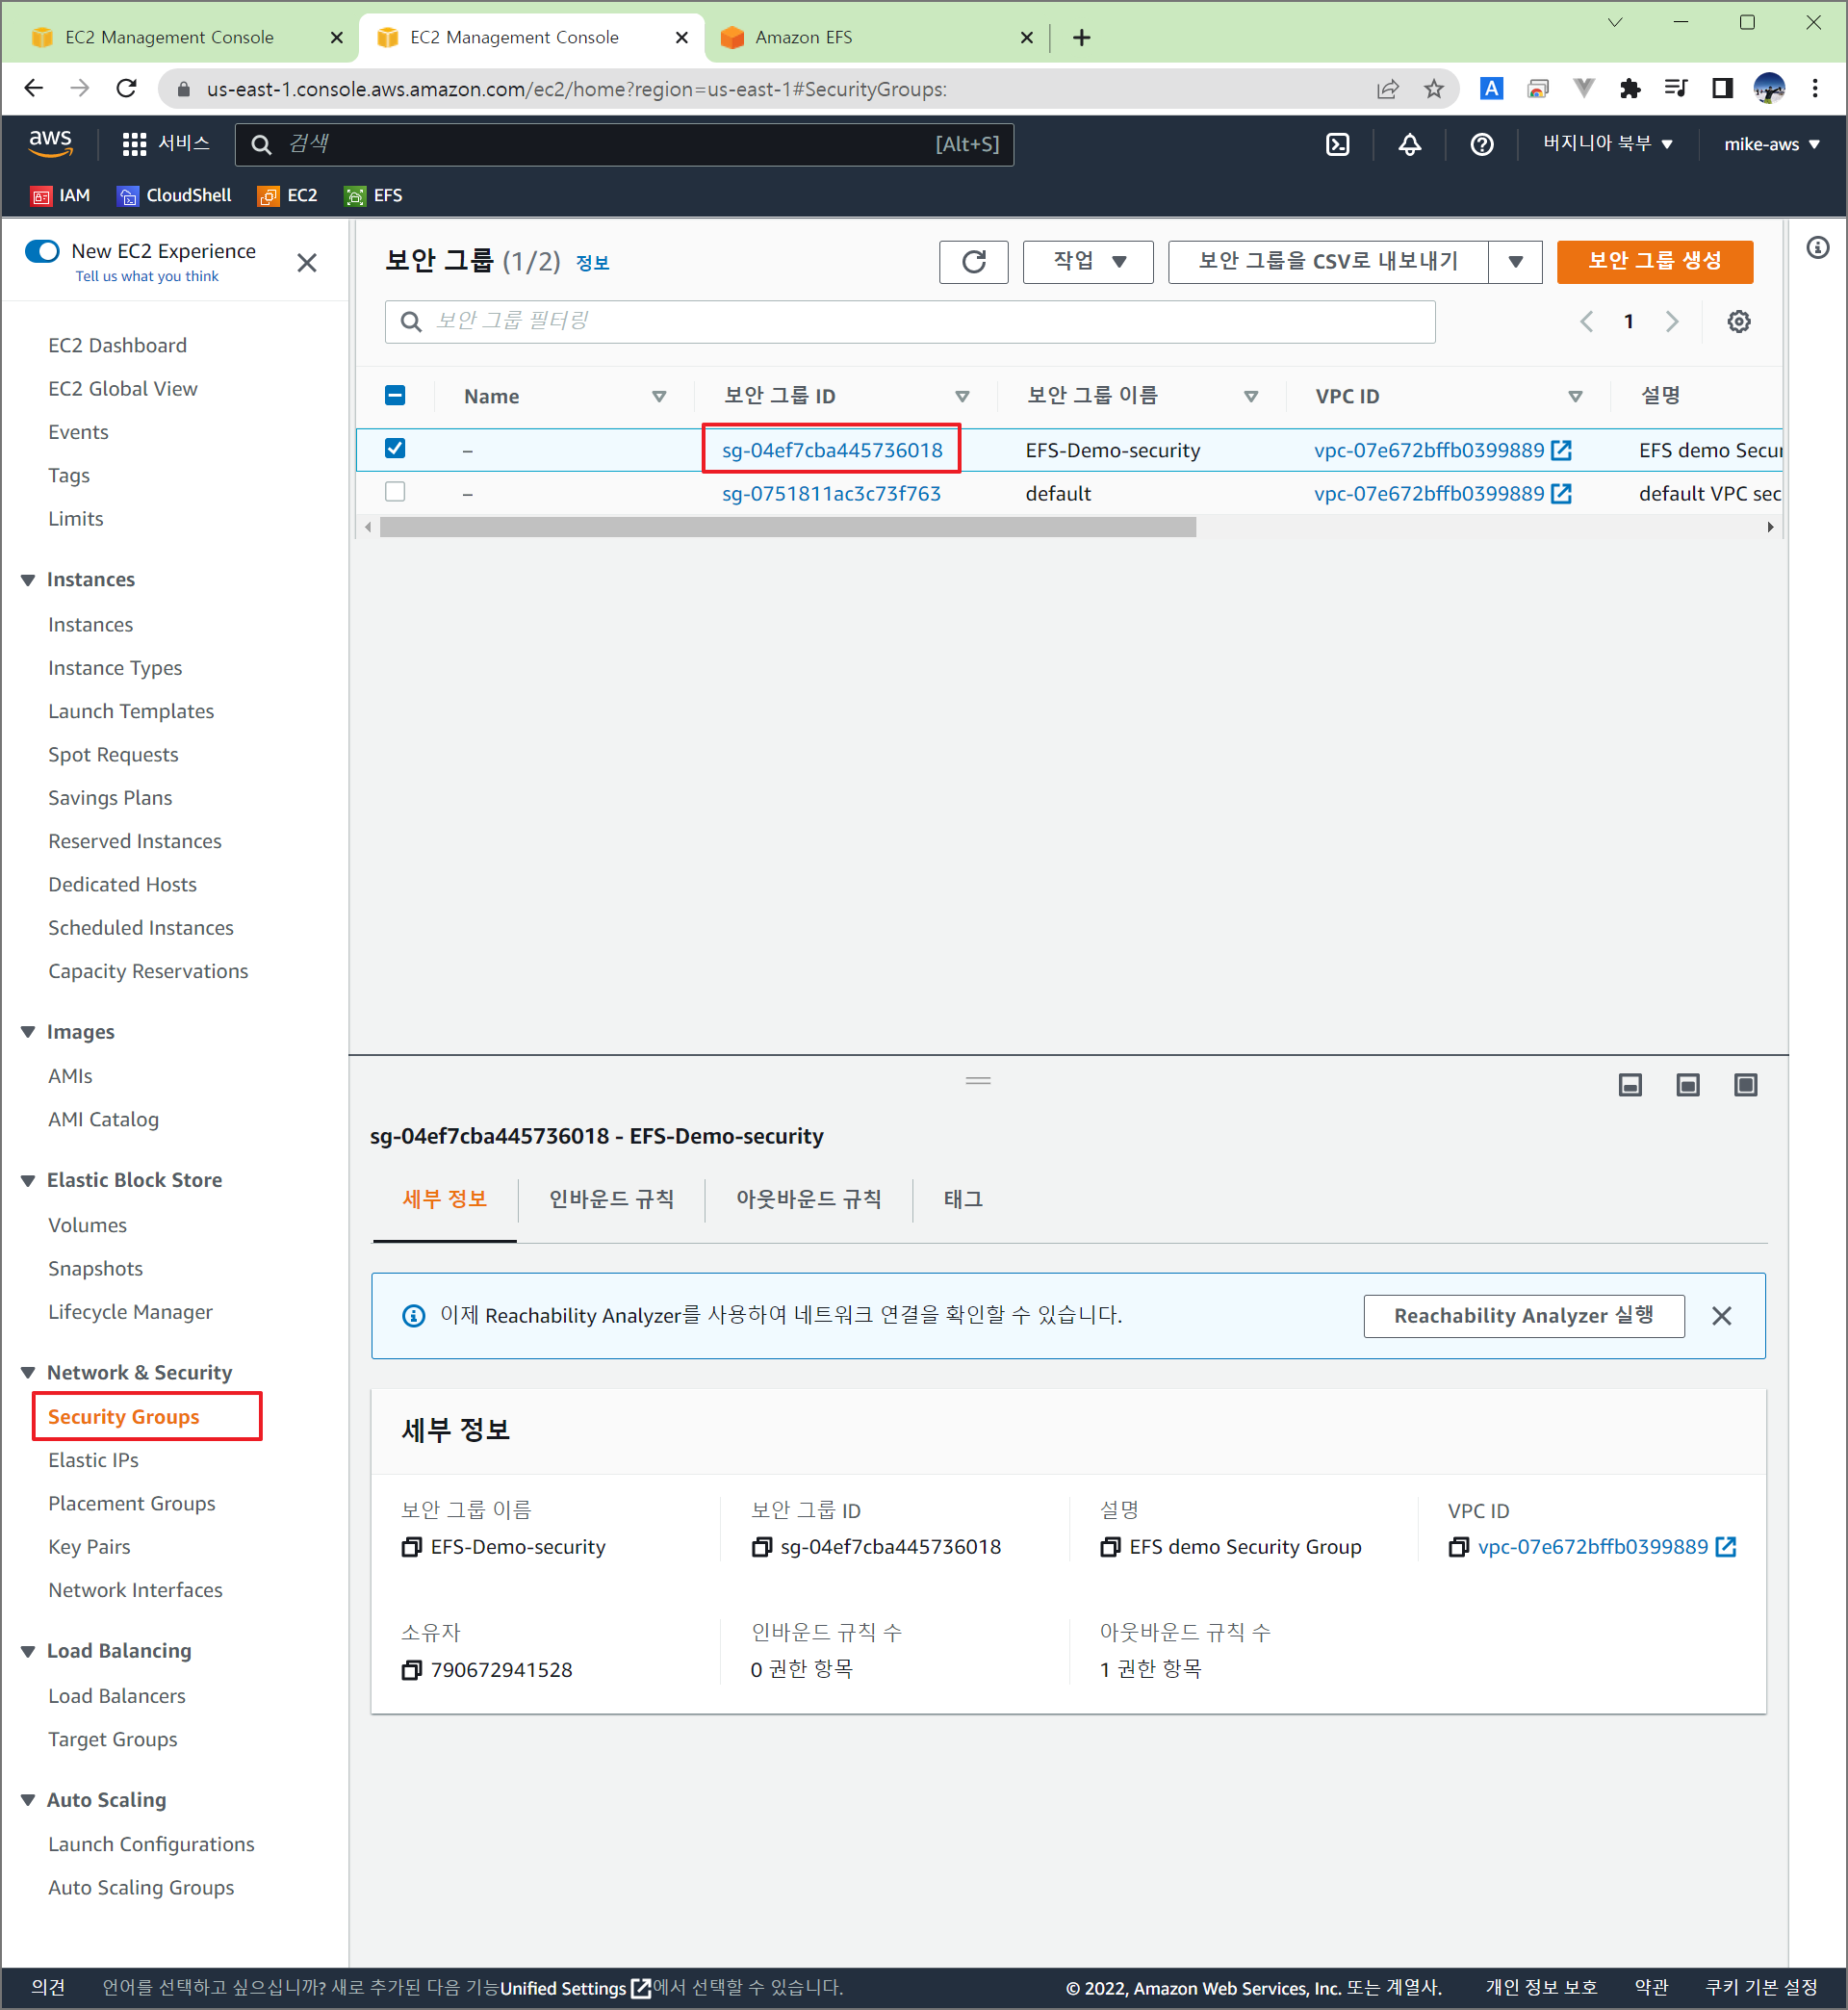The height and width of the screenshot is (2010, 1848).
Task: Open the AWS services grid menu
Action: [134, 144]
